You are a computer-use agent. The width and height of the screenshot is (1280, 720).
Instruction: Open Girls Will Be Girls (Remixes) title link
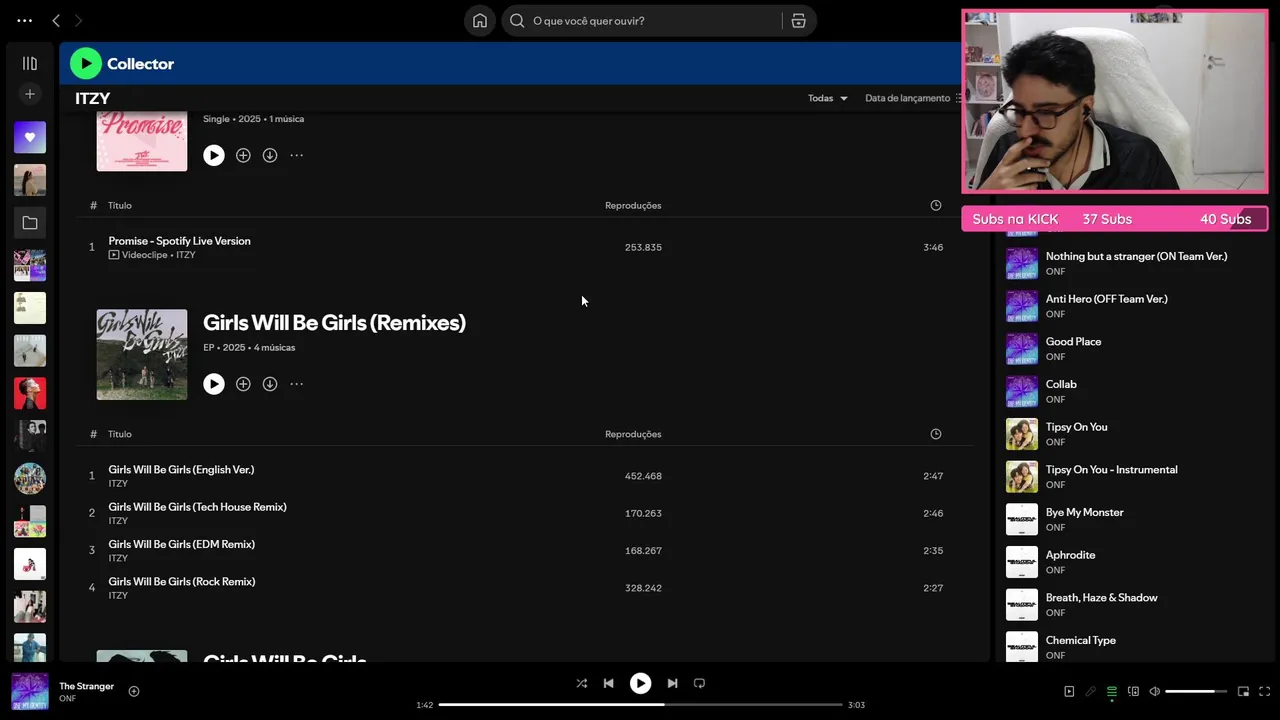334,323
